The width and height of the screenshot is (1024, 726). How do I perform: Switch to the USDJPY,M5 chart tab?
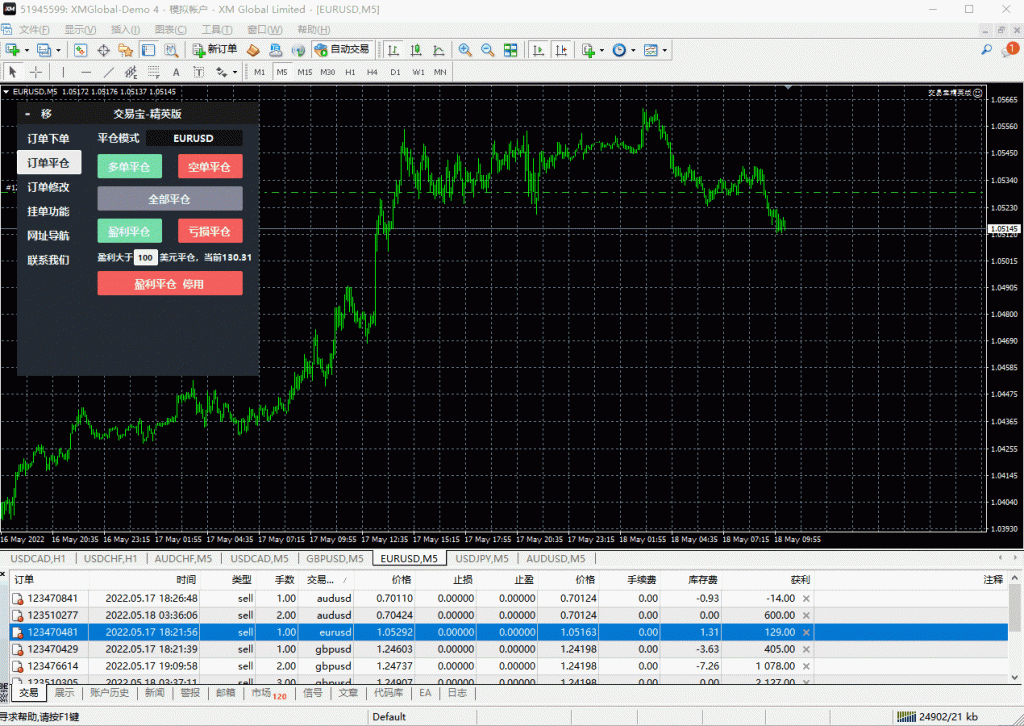[482, 558]
